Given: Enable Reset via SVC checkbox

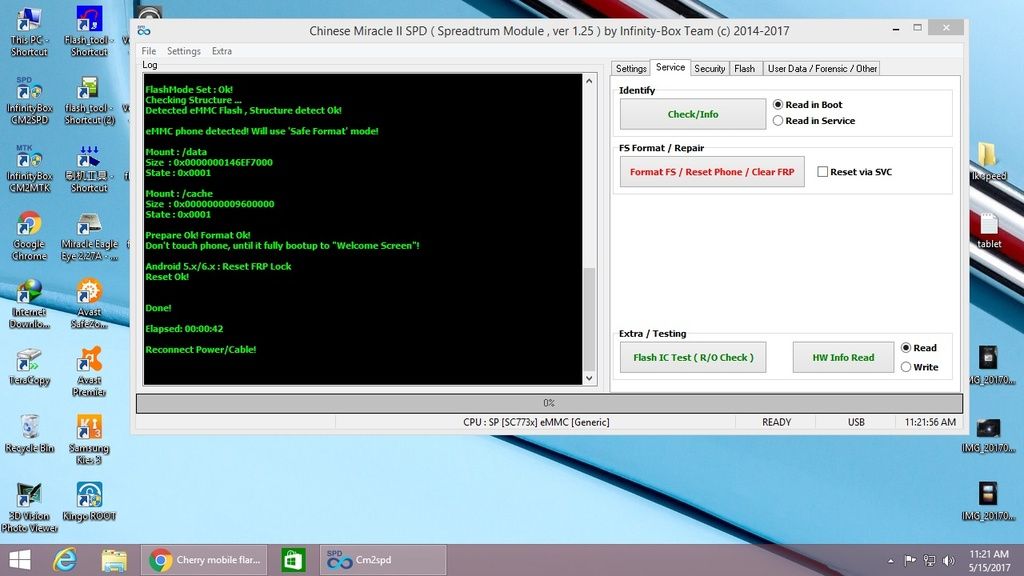Looking at the screenshot, I should 822,172.
